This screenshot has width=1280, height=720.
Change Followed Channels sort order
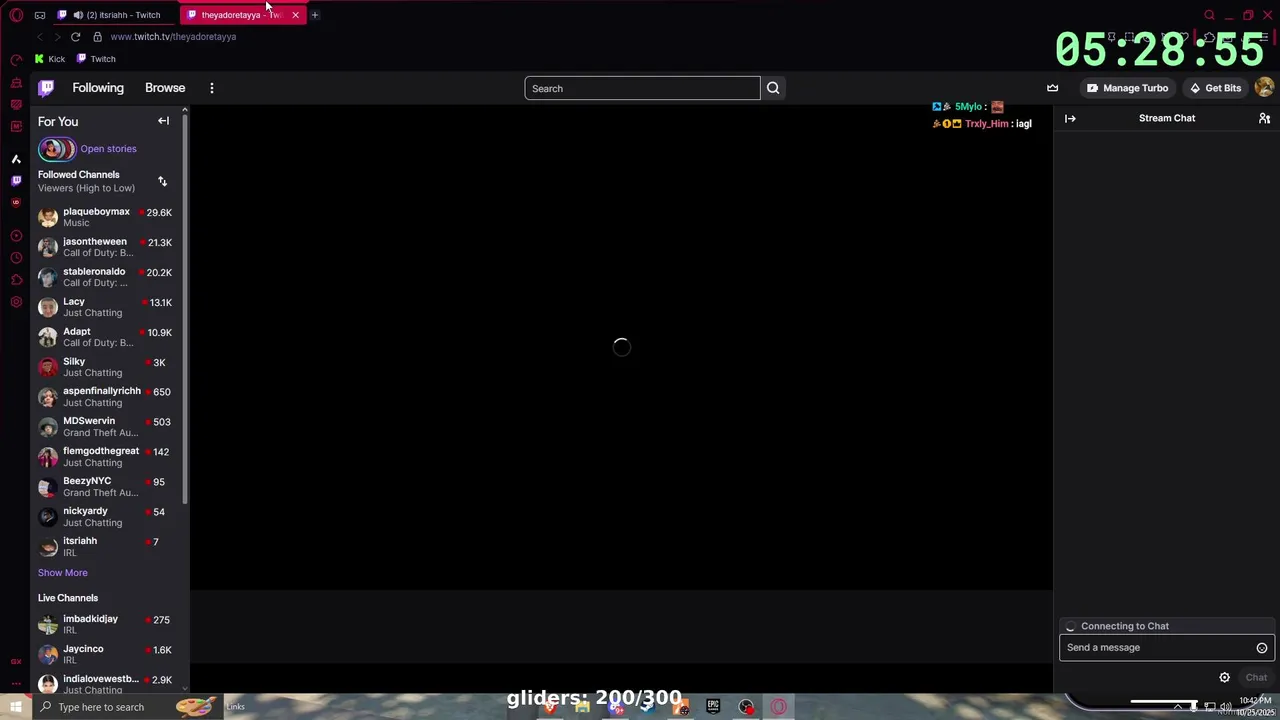click(x=162, y=181)
